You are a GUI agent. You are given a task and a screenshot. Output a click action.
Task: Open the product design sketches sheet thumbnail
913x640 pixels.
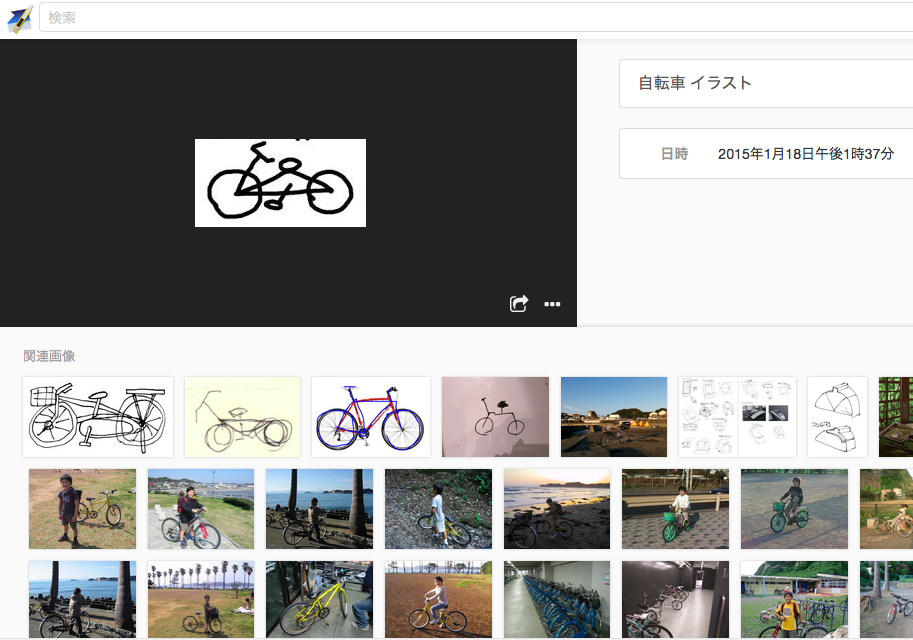tap(737, 417)
